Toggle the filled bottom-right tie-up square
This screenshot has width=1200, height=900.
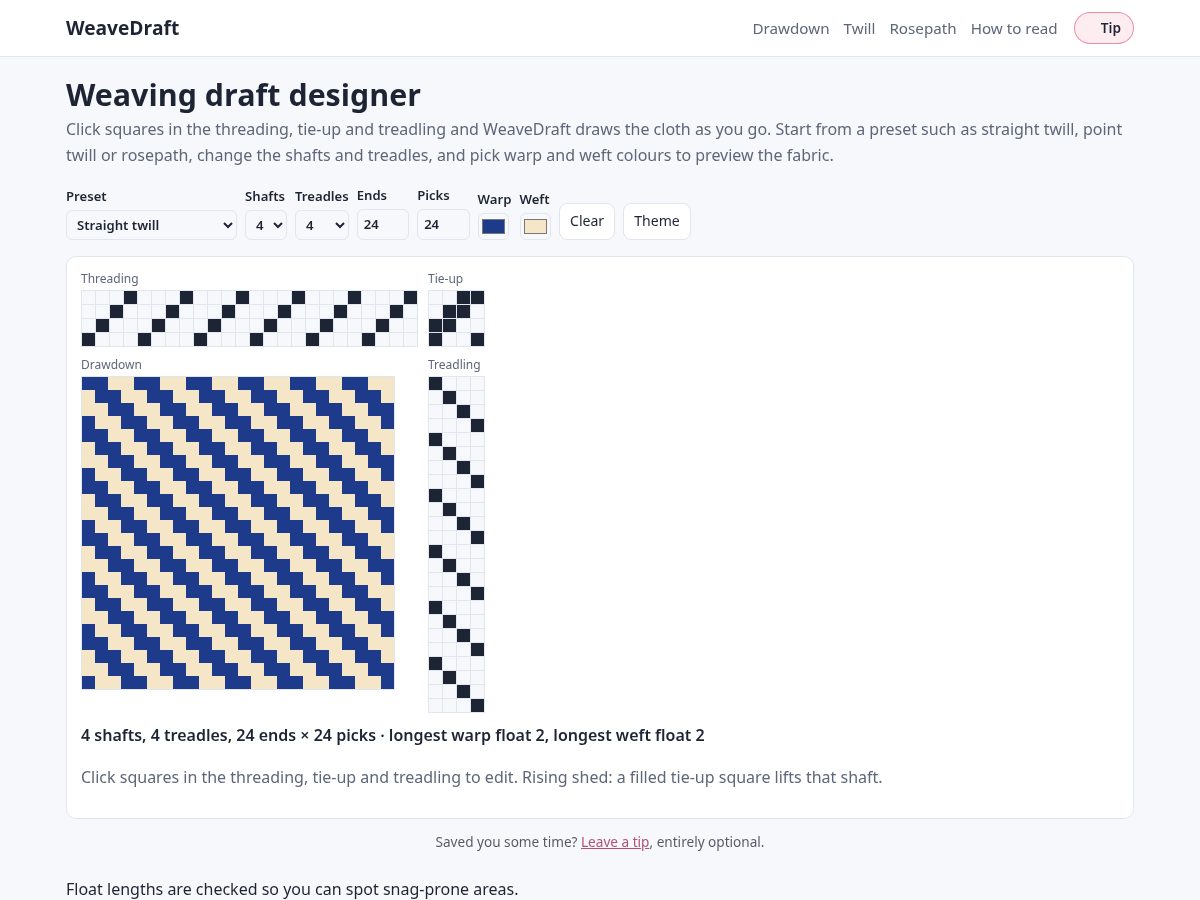[x=478, y=339]
